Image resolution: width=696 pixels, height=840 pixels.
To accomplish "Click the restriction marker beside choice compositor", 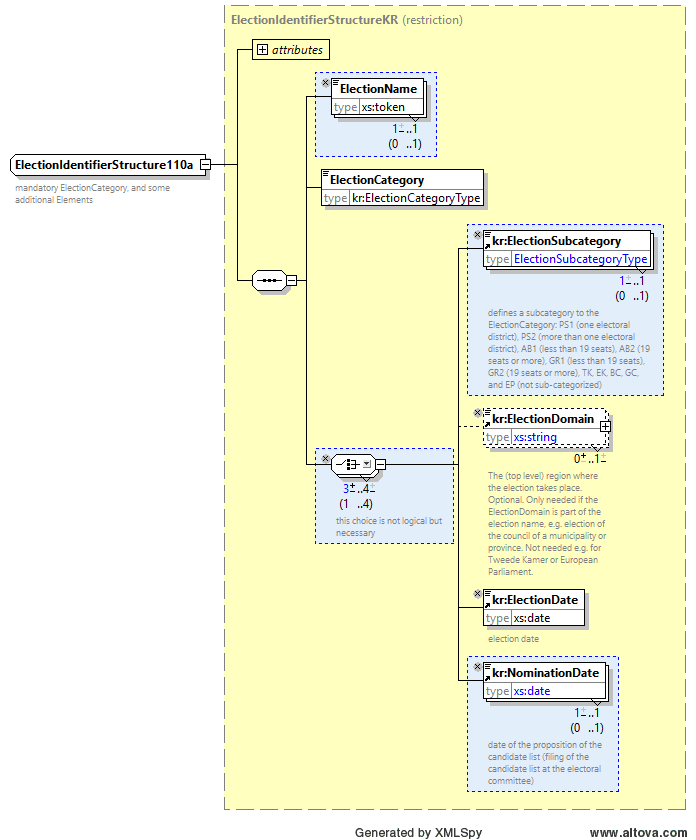I will pyautogui.click(x=325, y=459).
